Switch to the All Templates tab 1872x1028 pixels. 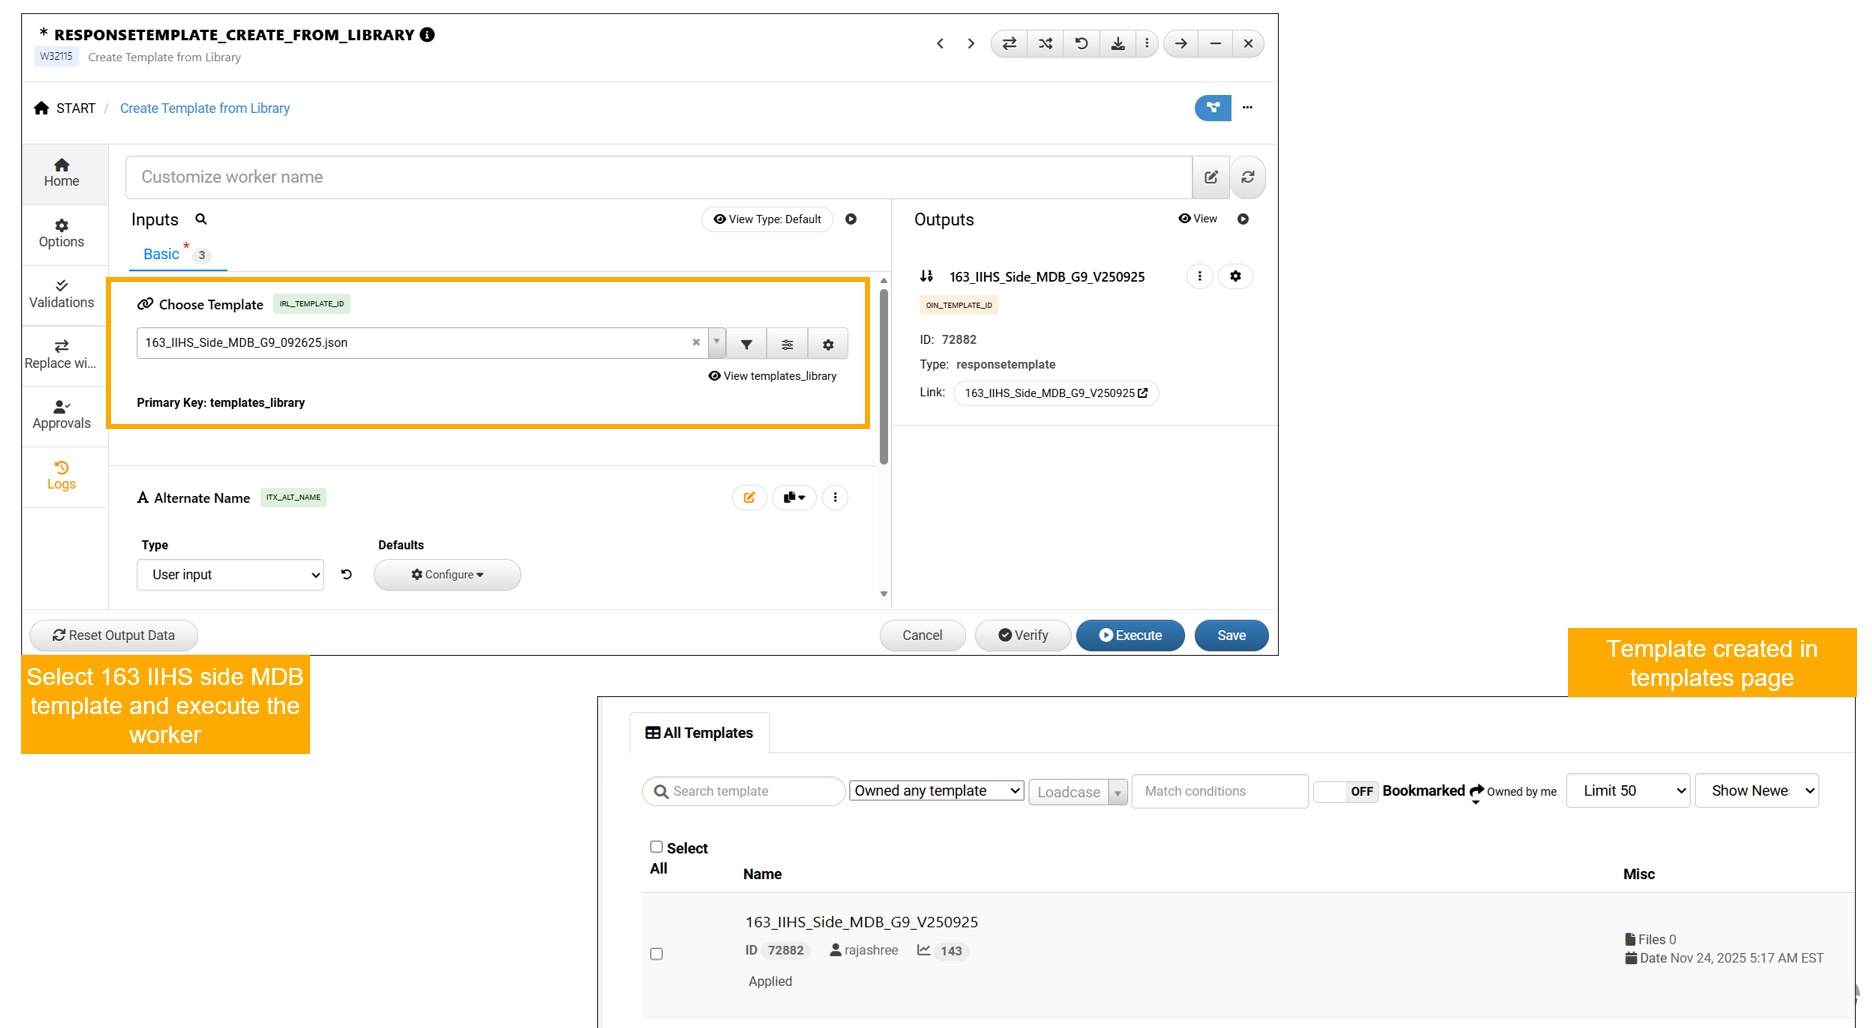click(699, 733)
